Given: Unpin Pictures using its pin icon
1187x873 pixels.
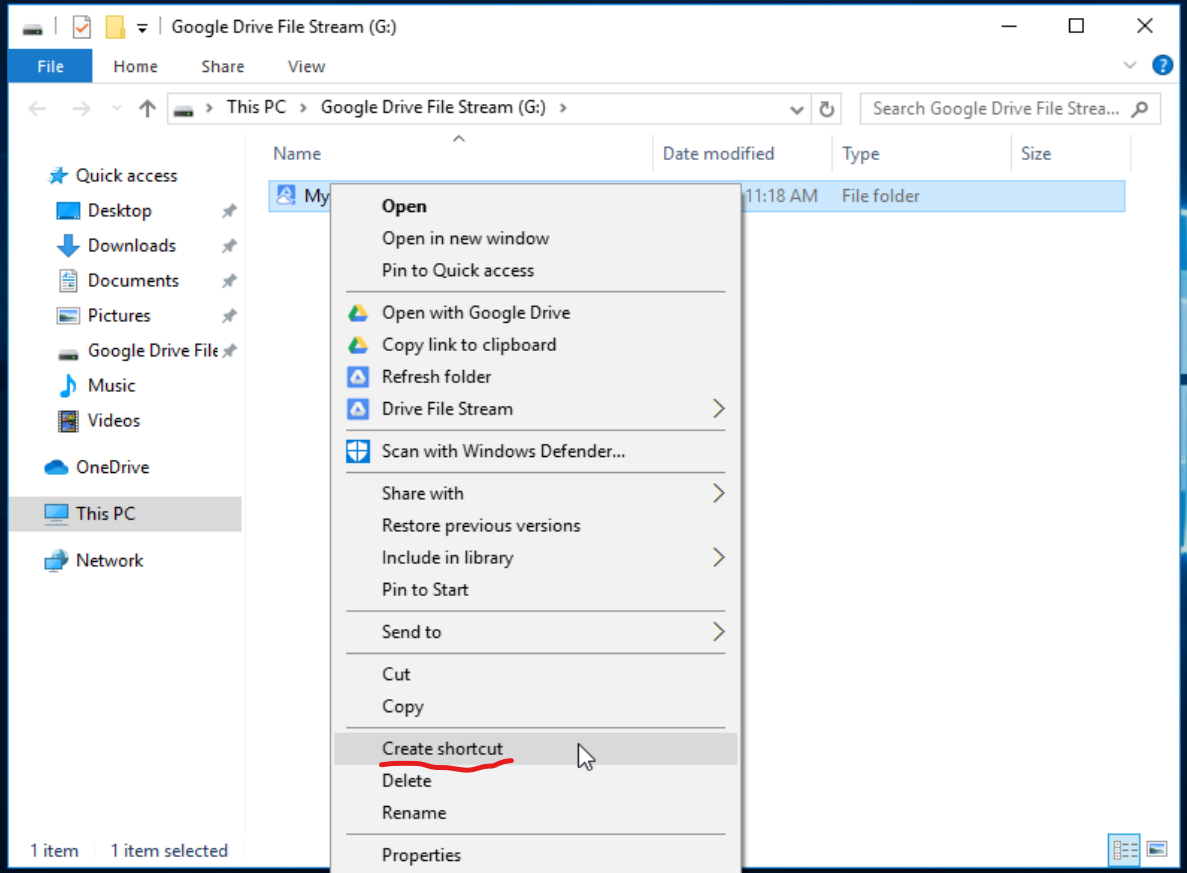Looking at the screenshot, I should pyautogui.click(x=229, y=316).
